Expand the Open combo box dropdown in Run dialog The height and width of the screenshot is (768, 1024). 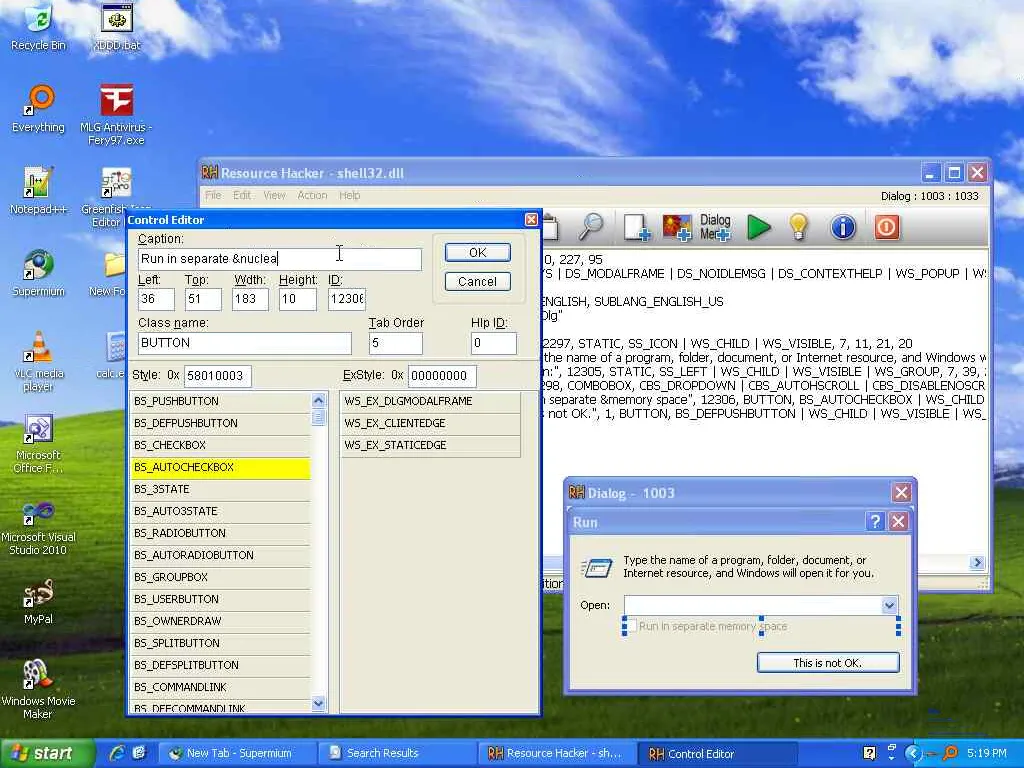(x=889, y=605)
